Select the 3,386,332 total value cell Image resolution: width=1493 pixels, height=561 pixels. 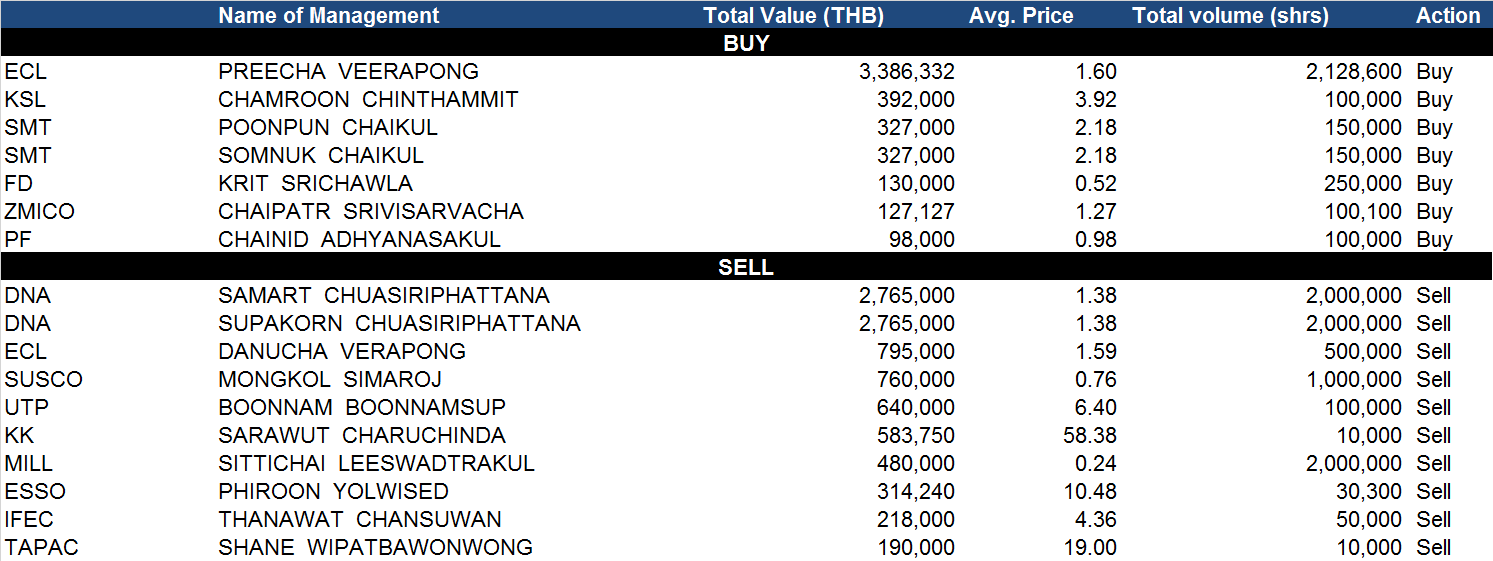[906, 71]
